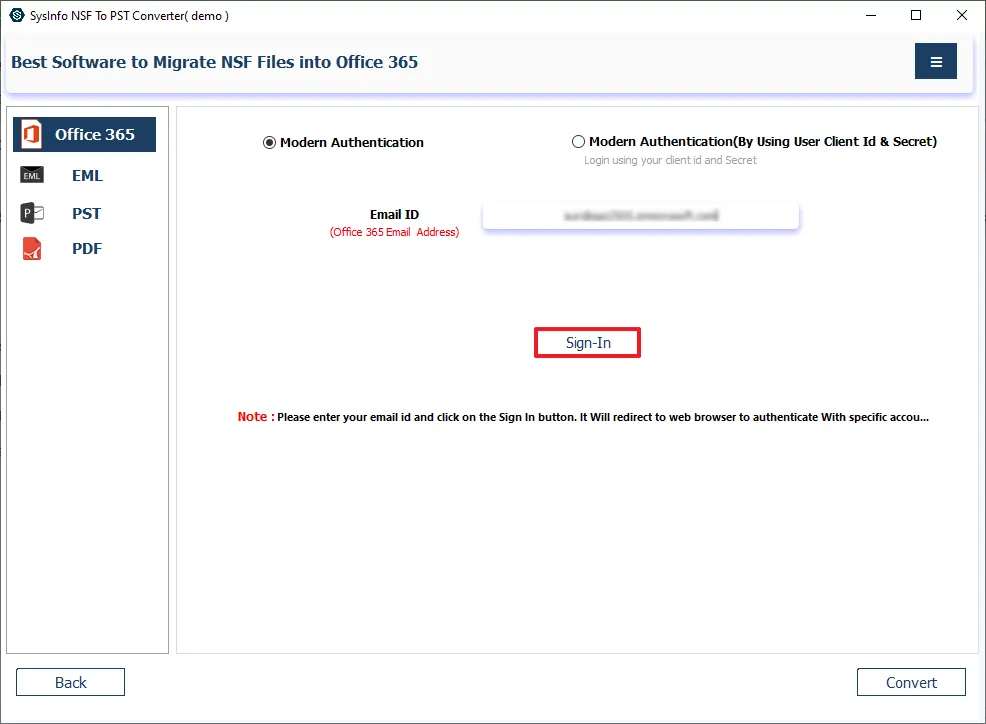This screenshot has height=724, width=986.
Task: Minimize the SysInfo converter window
Action: 871,15
